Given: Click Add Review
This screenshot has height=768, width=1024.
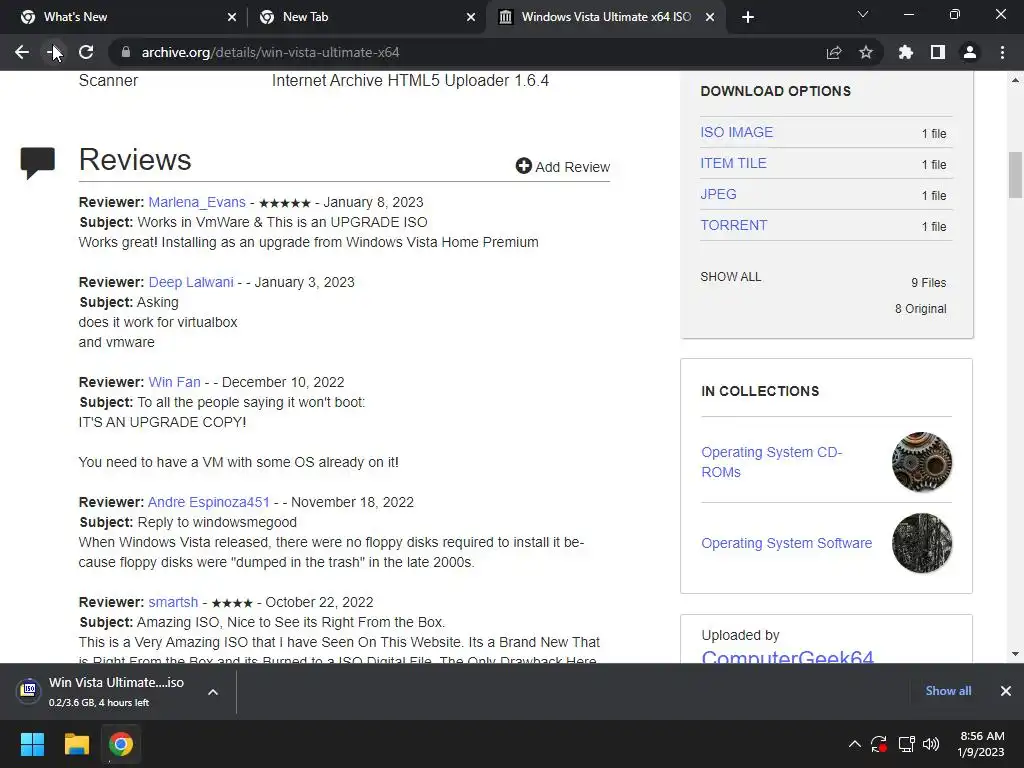Looking at the screenshot, I should click(x=563, y=167).
